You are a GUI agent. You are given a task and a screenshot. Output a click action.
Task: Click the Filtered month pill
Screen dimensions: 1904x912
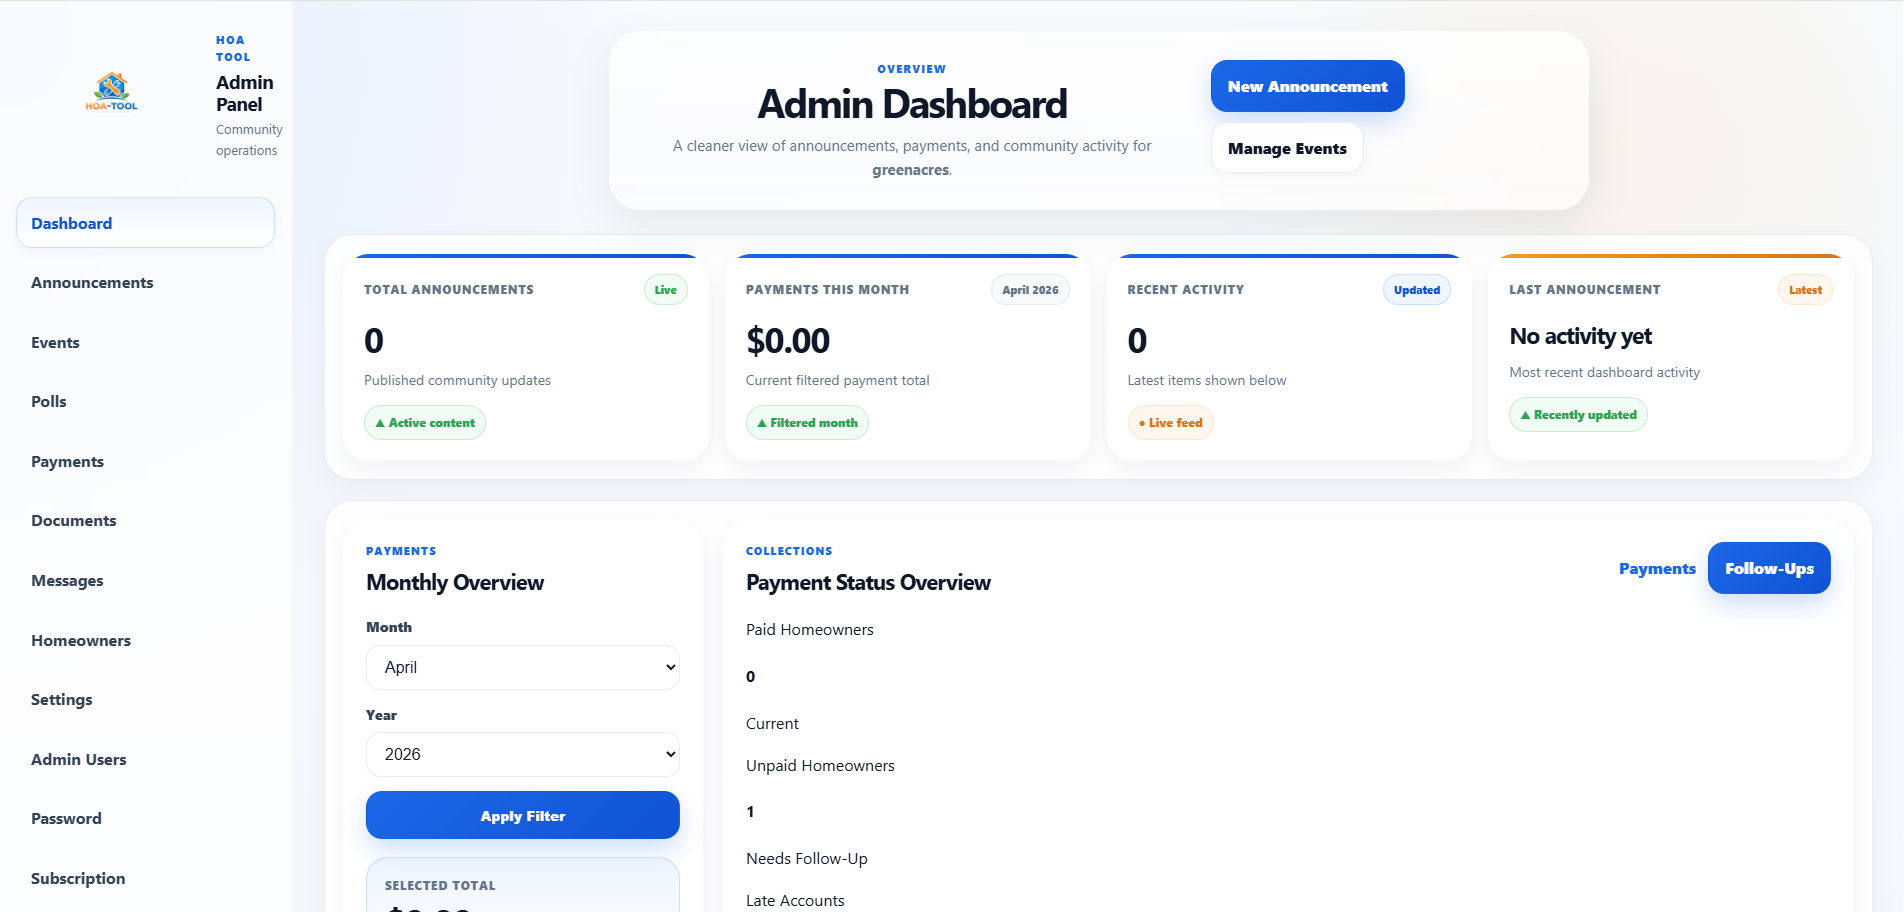coord(807,423)
